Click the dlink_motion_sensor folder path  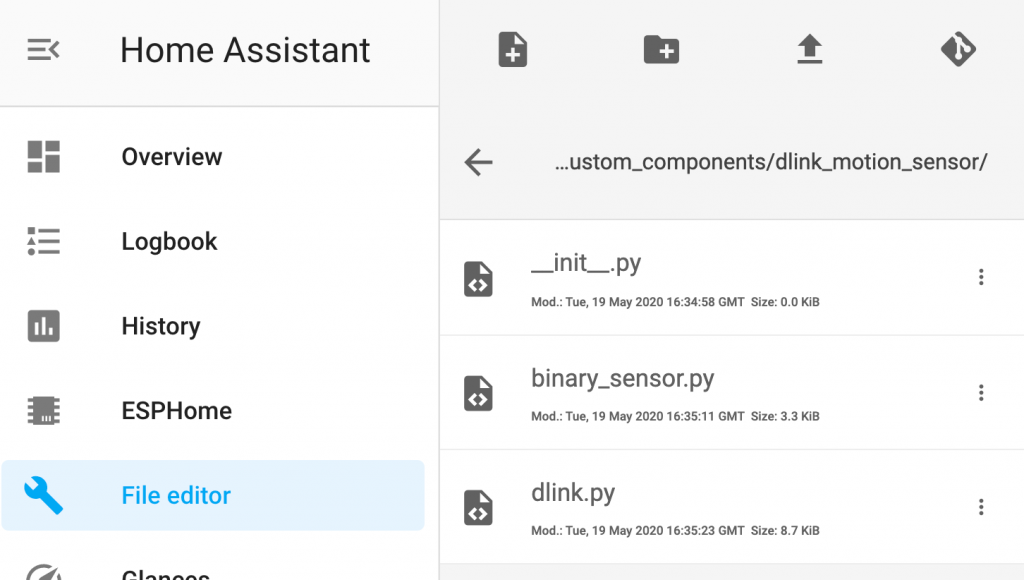[771, 162]
